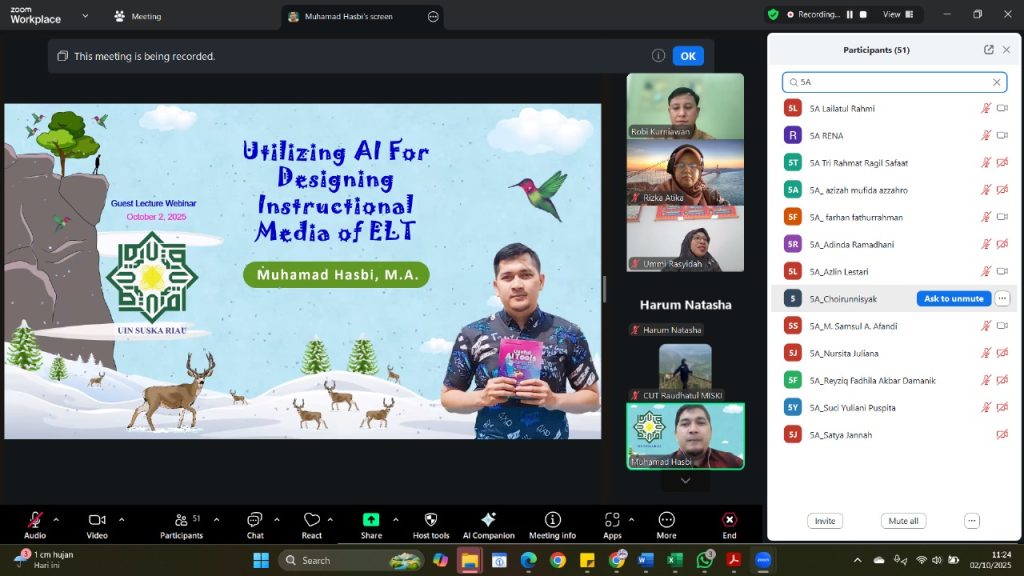
Task: Open Meeting info icon
Action: pos(552,520)
